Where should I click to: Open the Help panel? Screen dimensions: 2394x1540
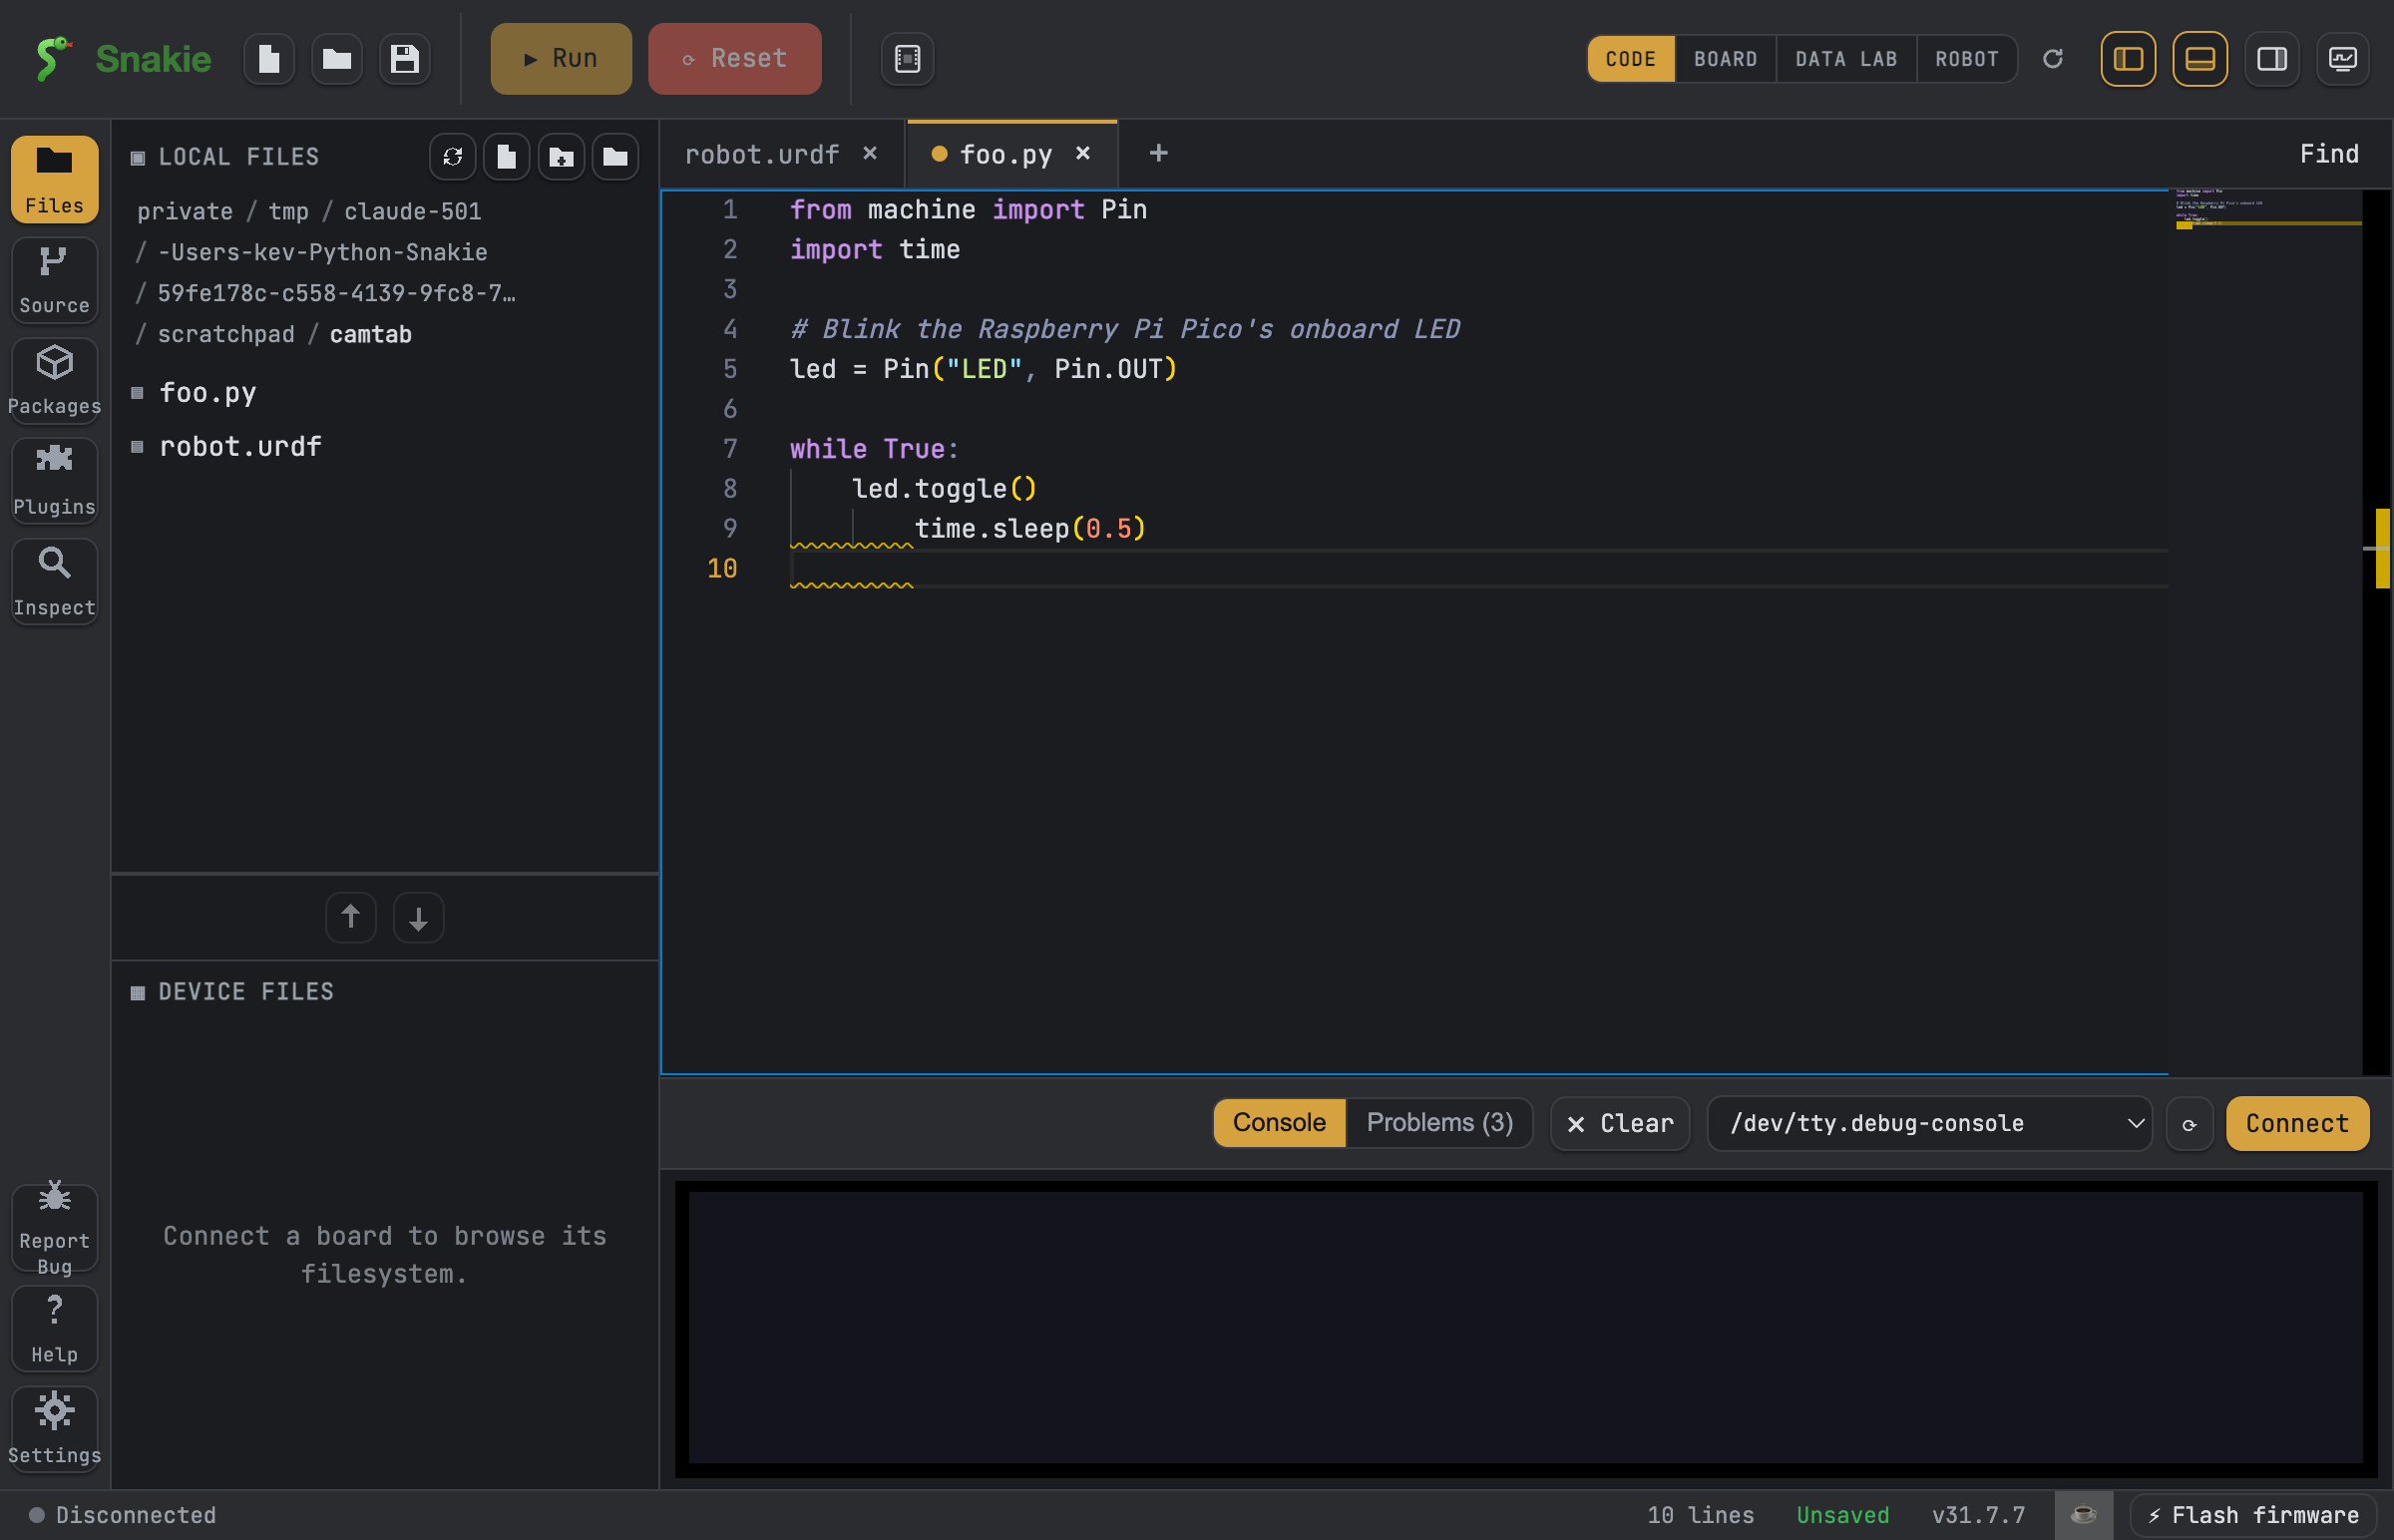pyautogui.click(x=54, y=1330)
